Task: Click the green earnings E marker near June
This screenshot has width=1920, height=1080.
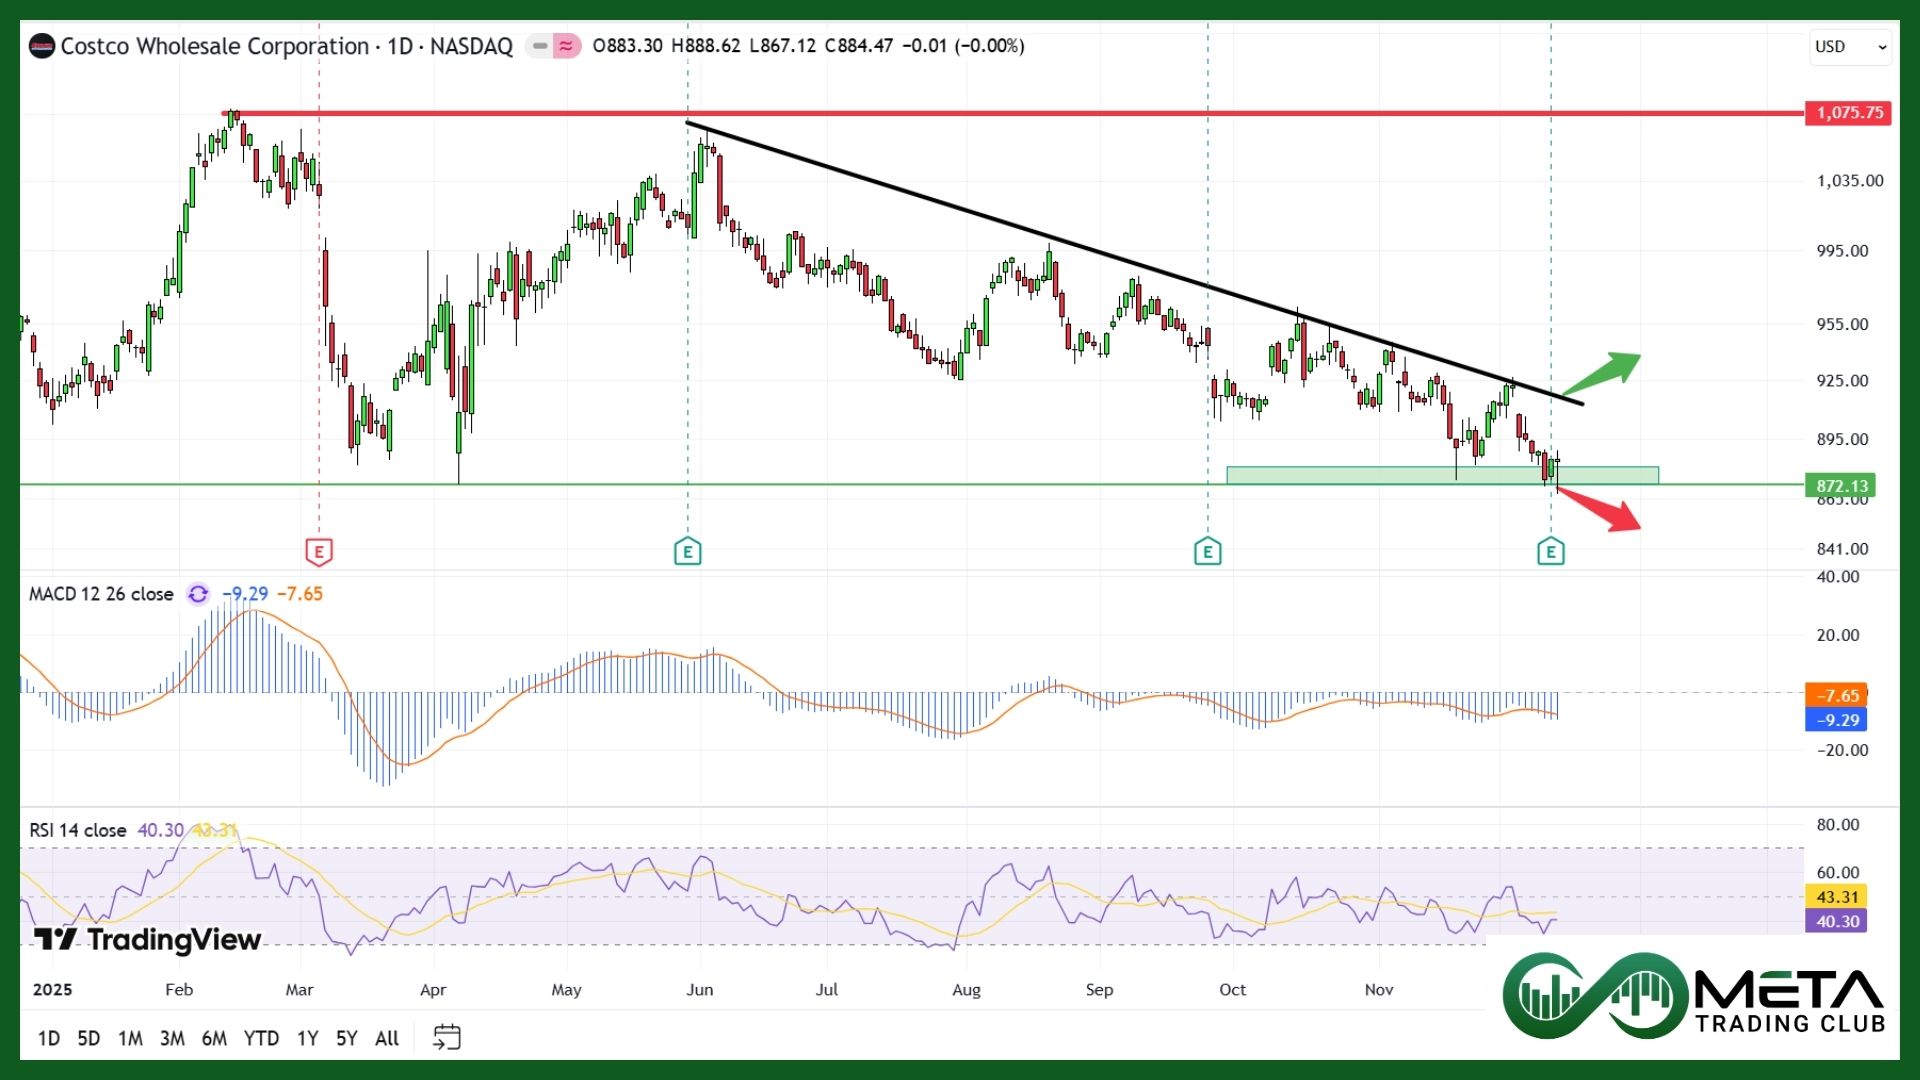Action: tap(687, 551)
